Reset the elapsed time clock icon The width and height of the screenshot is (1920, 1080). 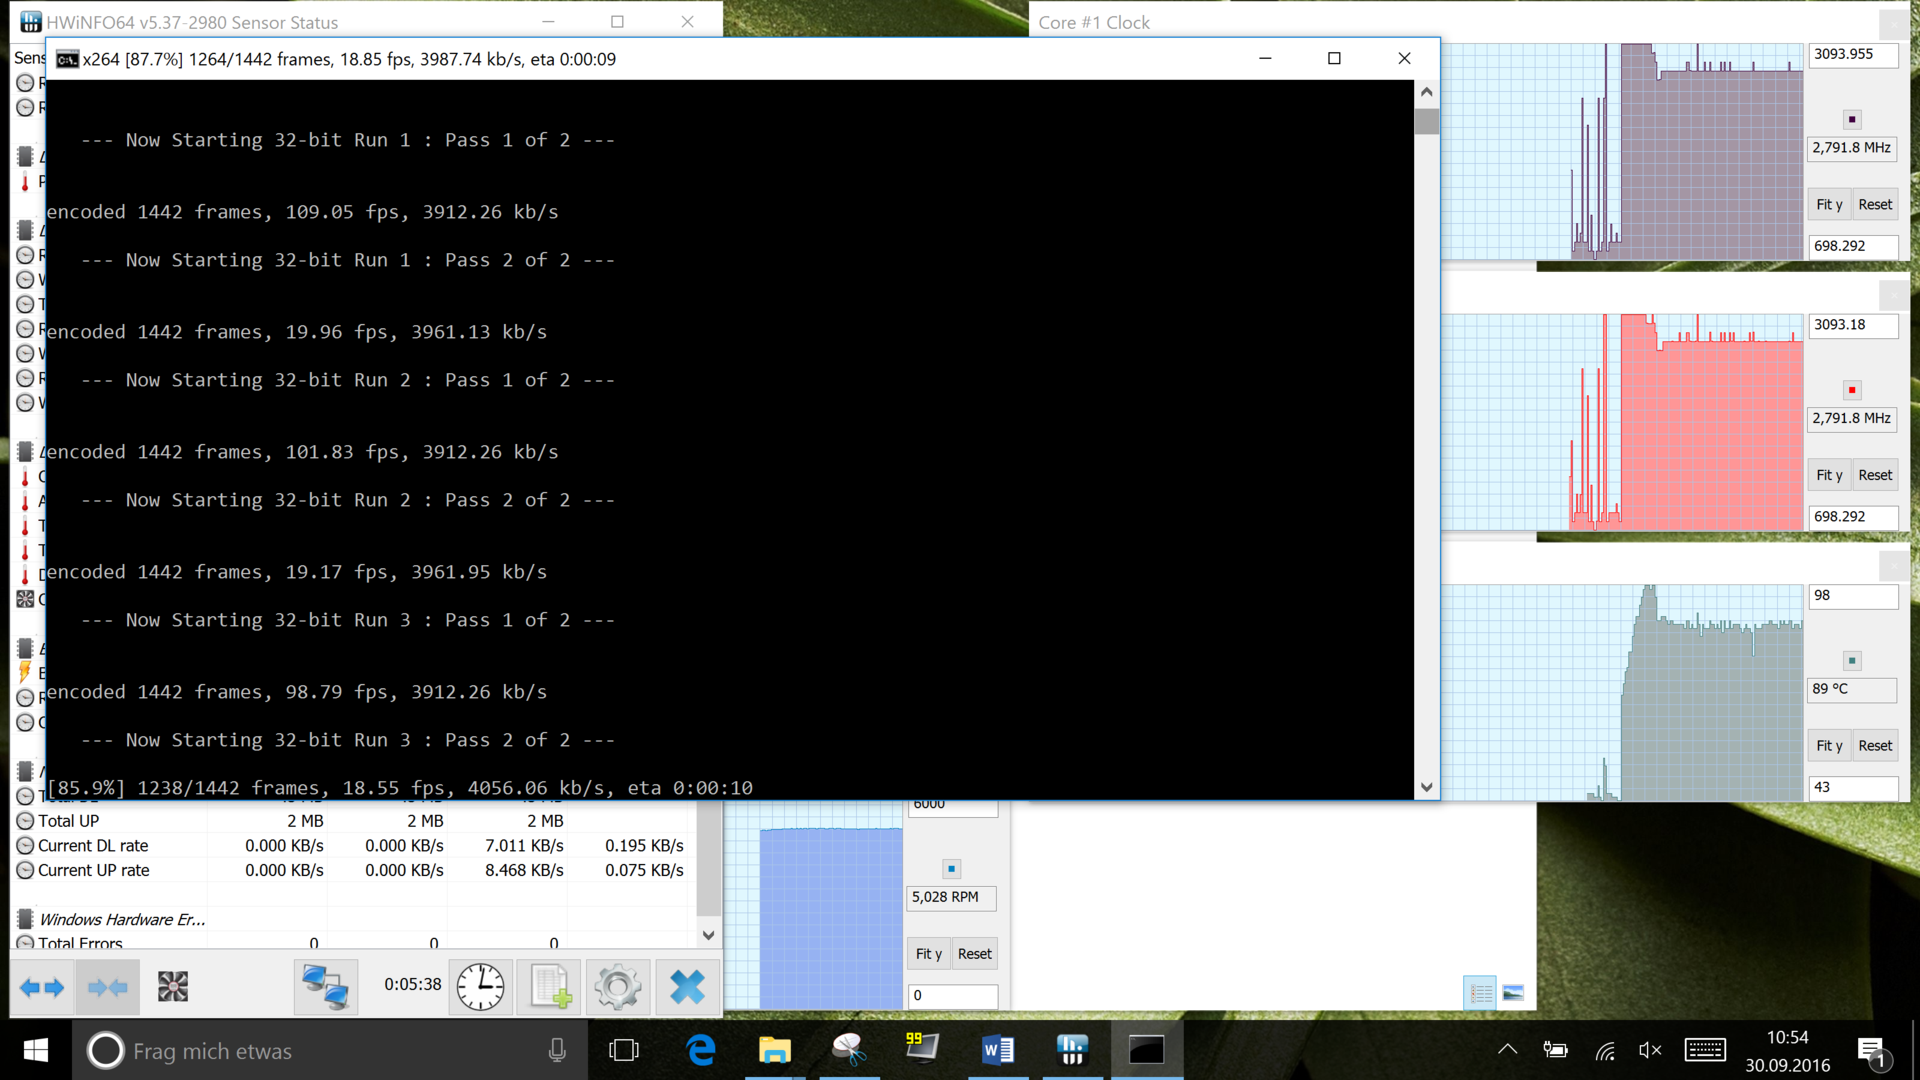(480, 988)
